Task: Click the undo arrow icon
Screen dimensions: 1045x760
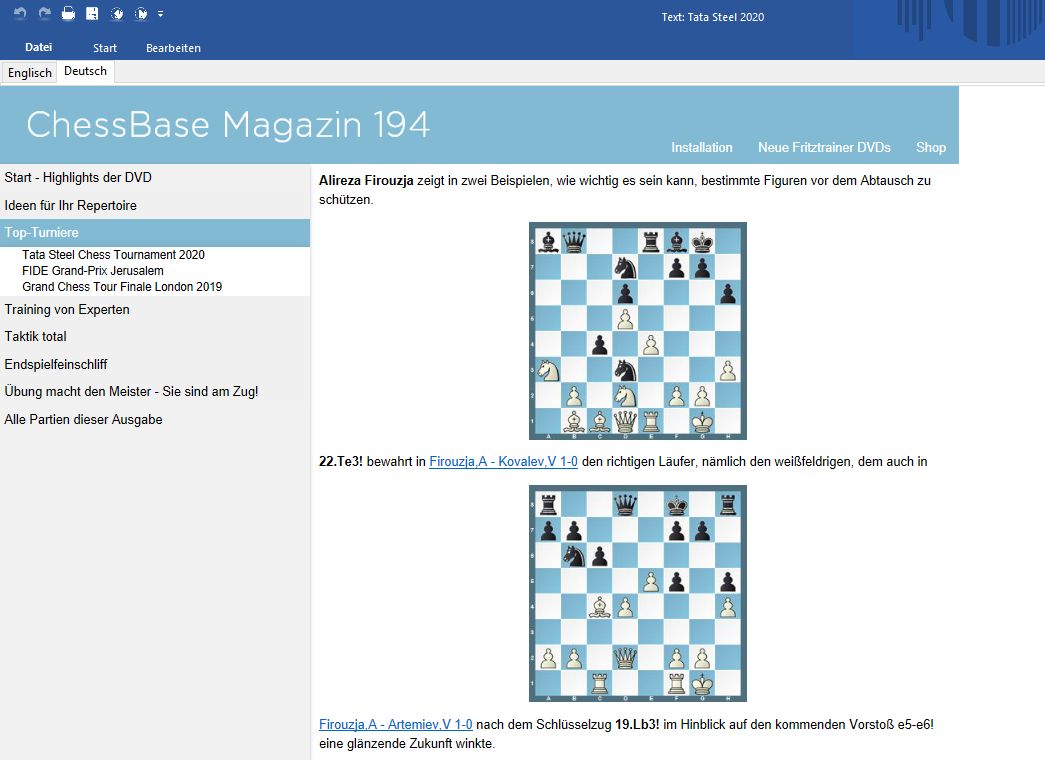Action: [x=20, y=14]
